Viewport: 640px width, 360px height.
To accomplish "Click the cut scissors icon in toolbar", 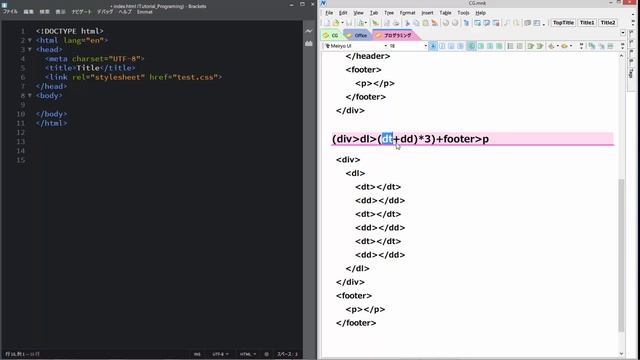I will tap(407, 23).
